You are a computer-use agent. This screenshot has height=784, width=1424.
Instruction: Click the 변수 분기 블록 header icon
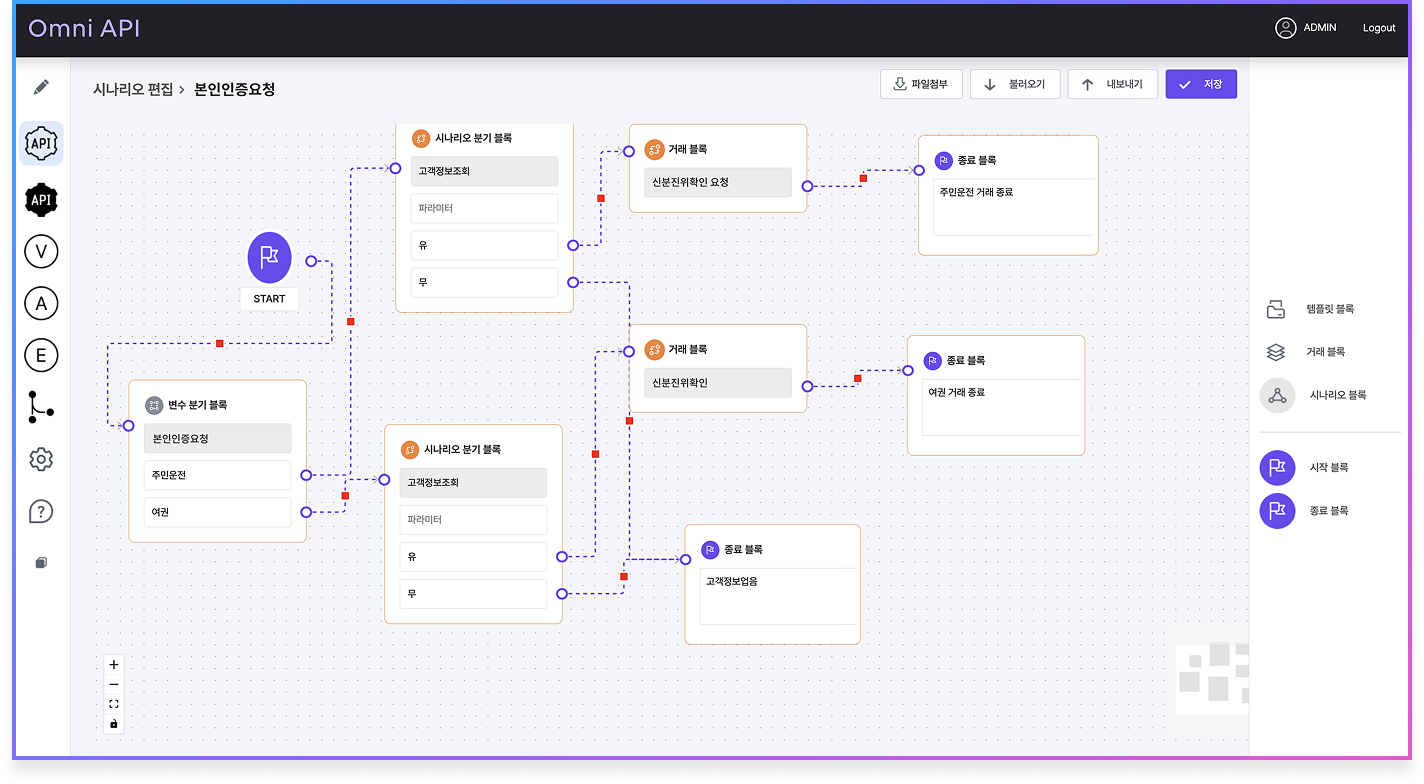click(x=153, y=405)
